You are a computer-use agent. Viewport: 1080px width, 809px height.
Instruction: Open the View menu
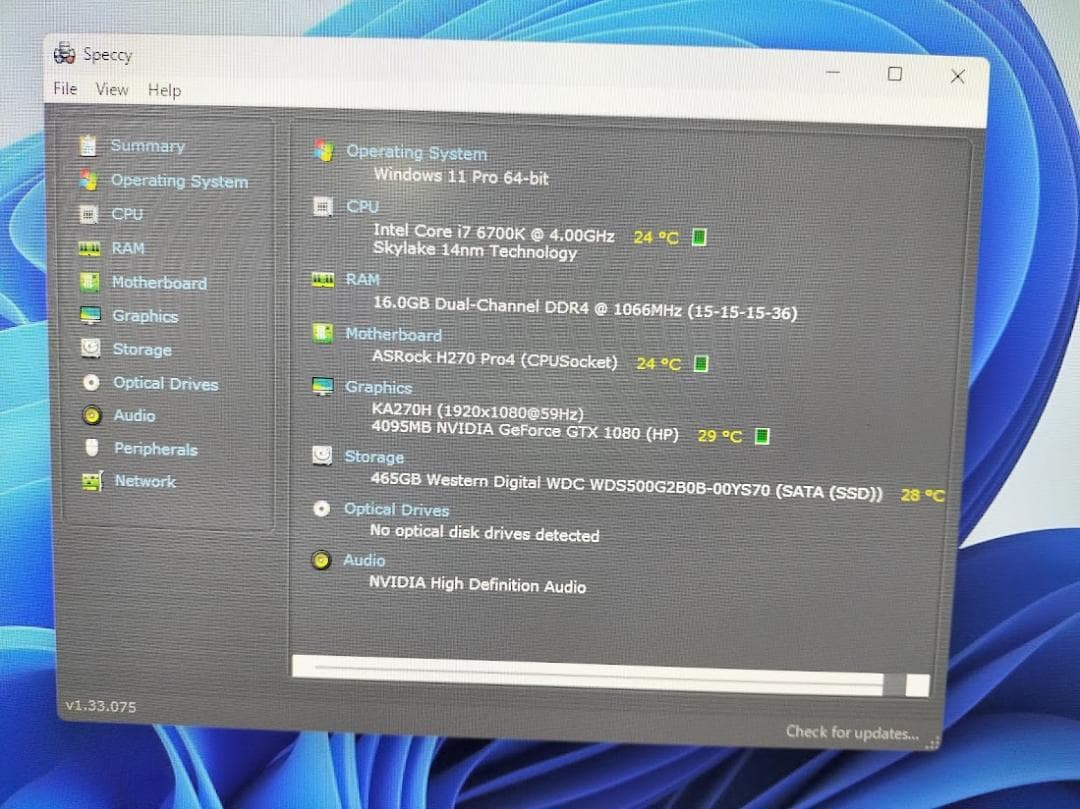click(112, 89)
